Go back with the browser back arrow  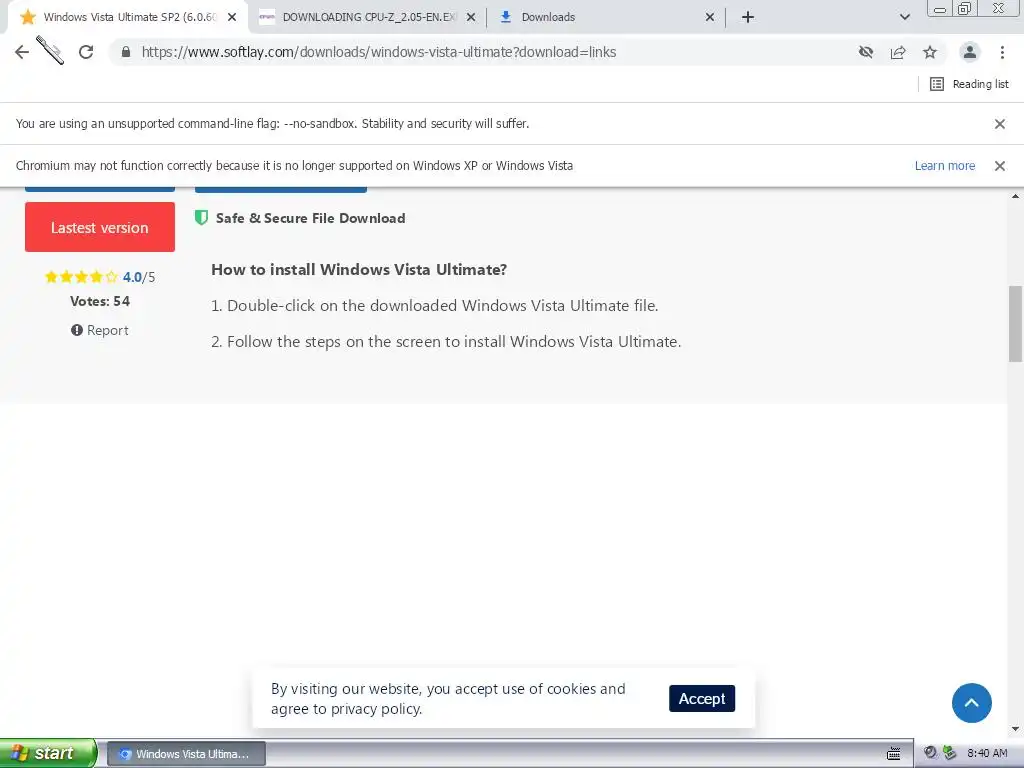pyautogui.click(x=22, y=52)
